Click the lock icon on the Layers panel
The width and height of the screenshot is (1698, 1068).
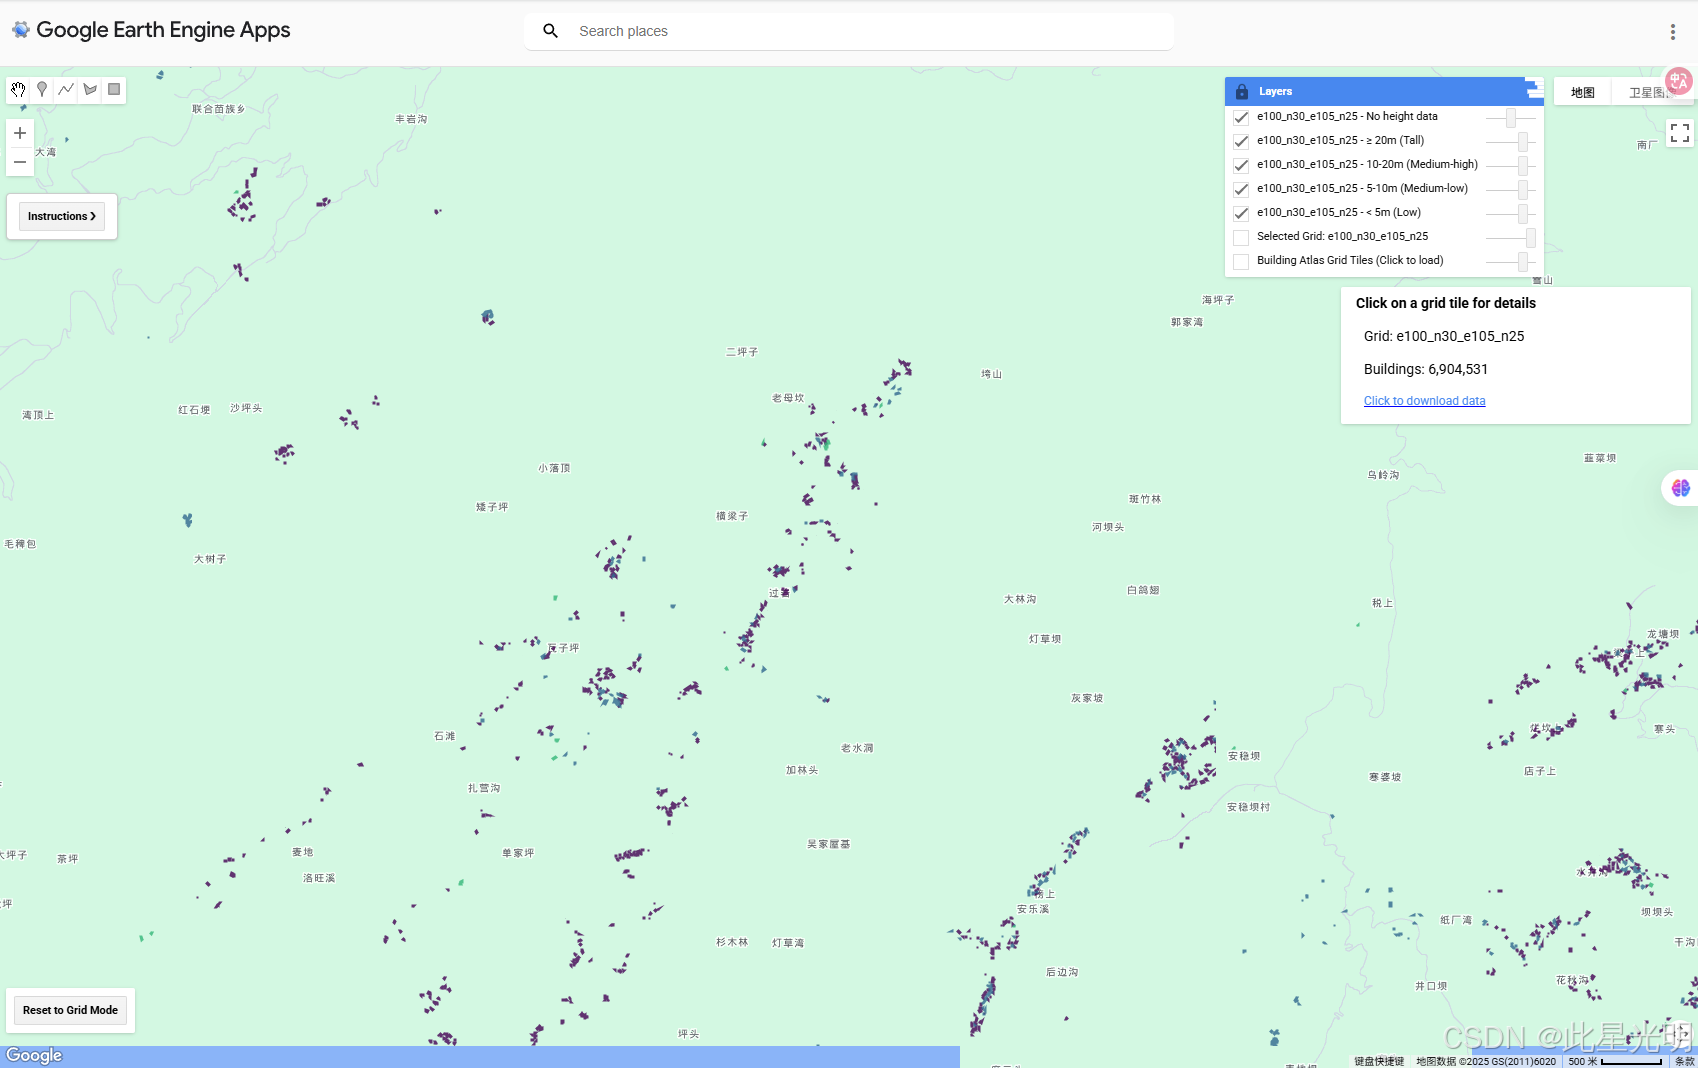tap(1240, 91)
